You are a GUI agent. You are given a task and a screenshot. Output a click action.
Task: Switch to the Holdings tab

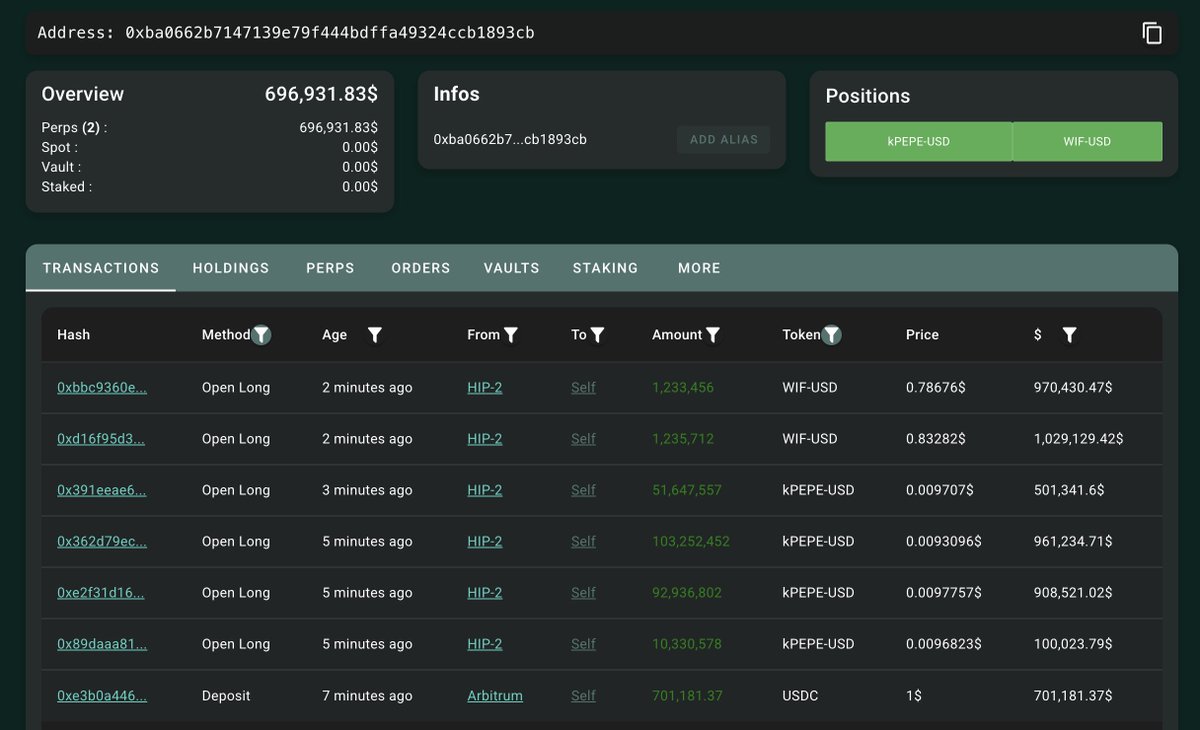(231, 268)
